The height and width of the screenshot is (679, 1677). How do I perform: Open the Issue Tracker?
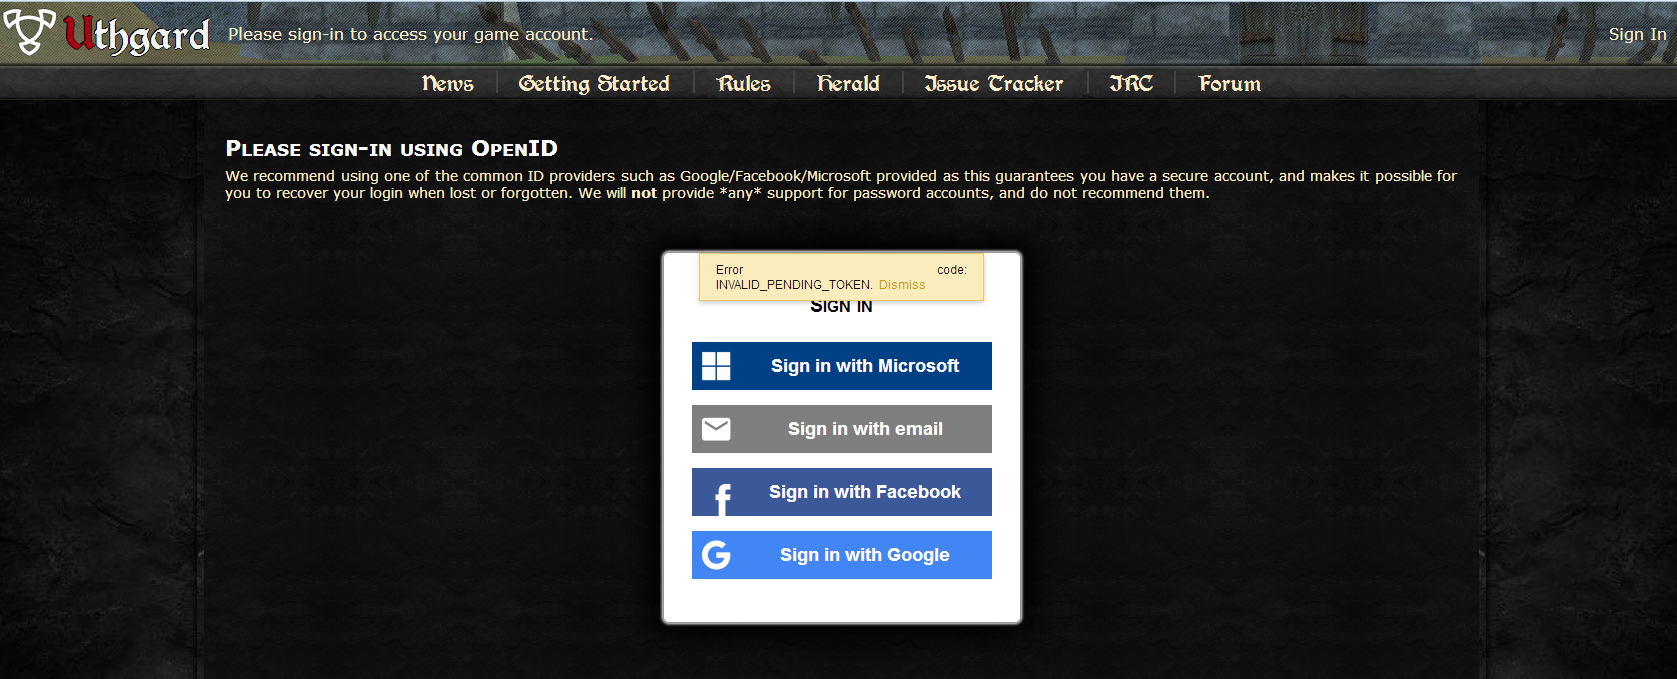pyautogui.click(x=993, y=84)
